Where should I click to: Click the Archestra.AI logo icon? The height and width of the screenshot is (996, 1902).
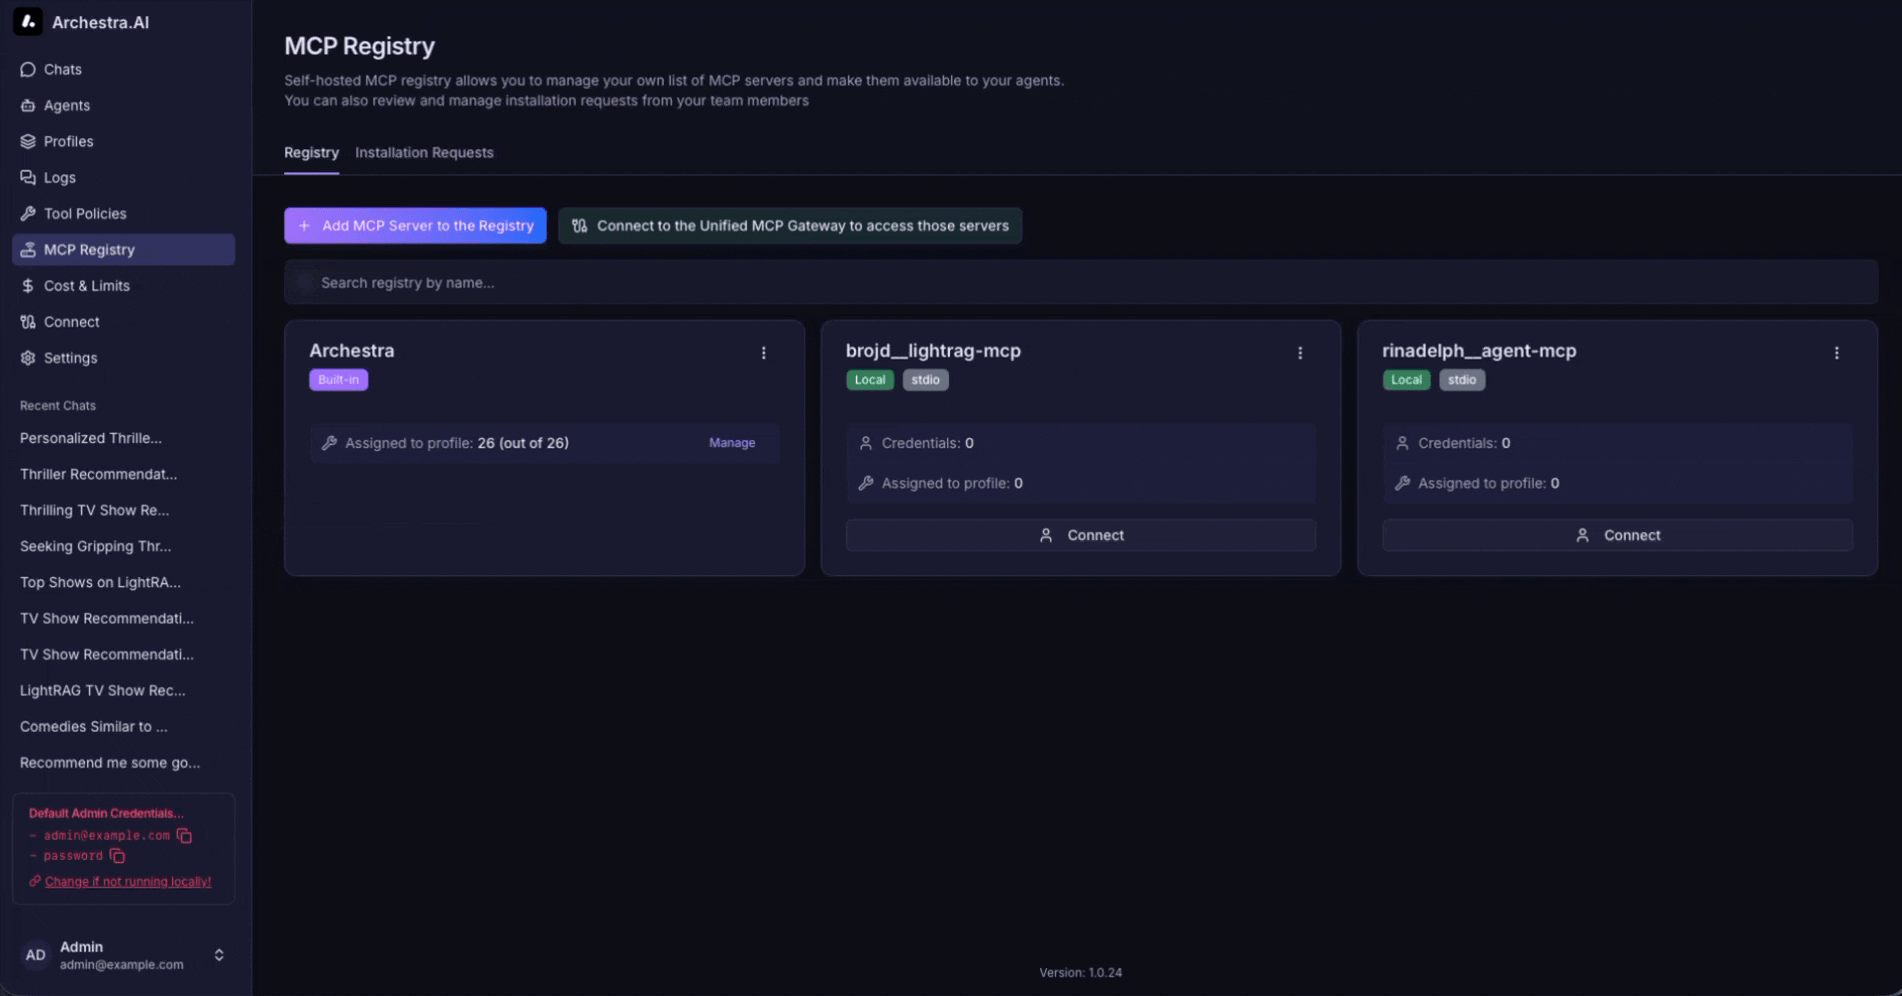pyautogui.click(x=28, y=22)
